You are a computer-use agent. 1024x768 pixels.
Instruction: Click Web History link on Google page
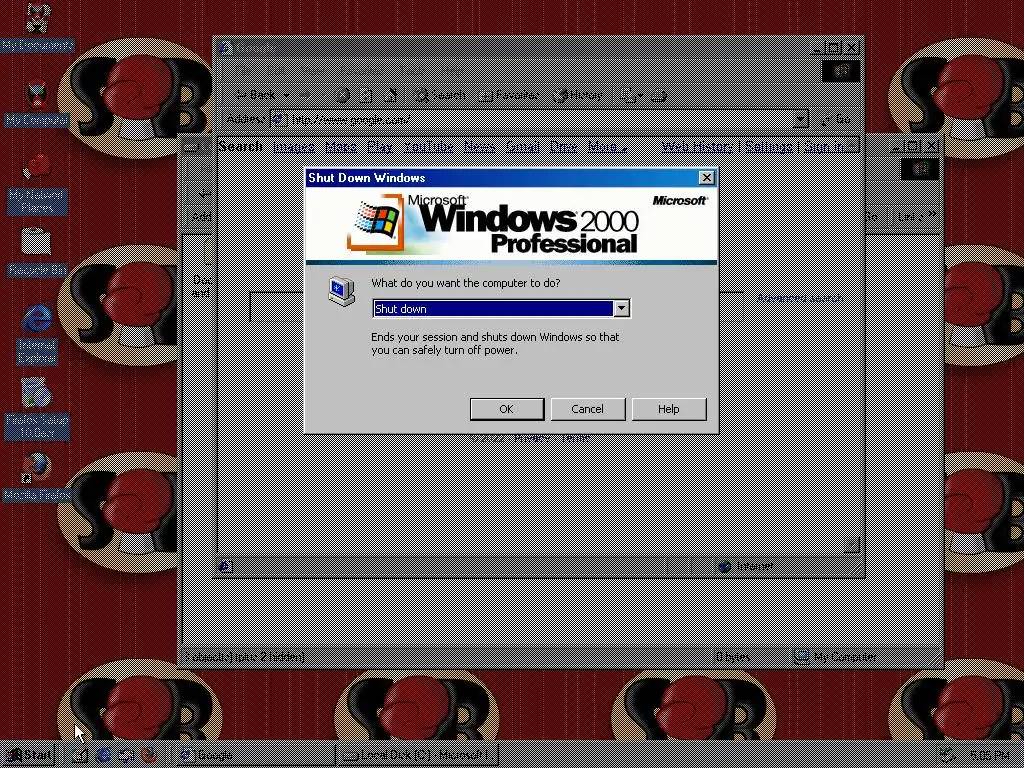pos(697,147)
